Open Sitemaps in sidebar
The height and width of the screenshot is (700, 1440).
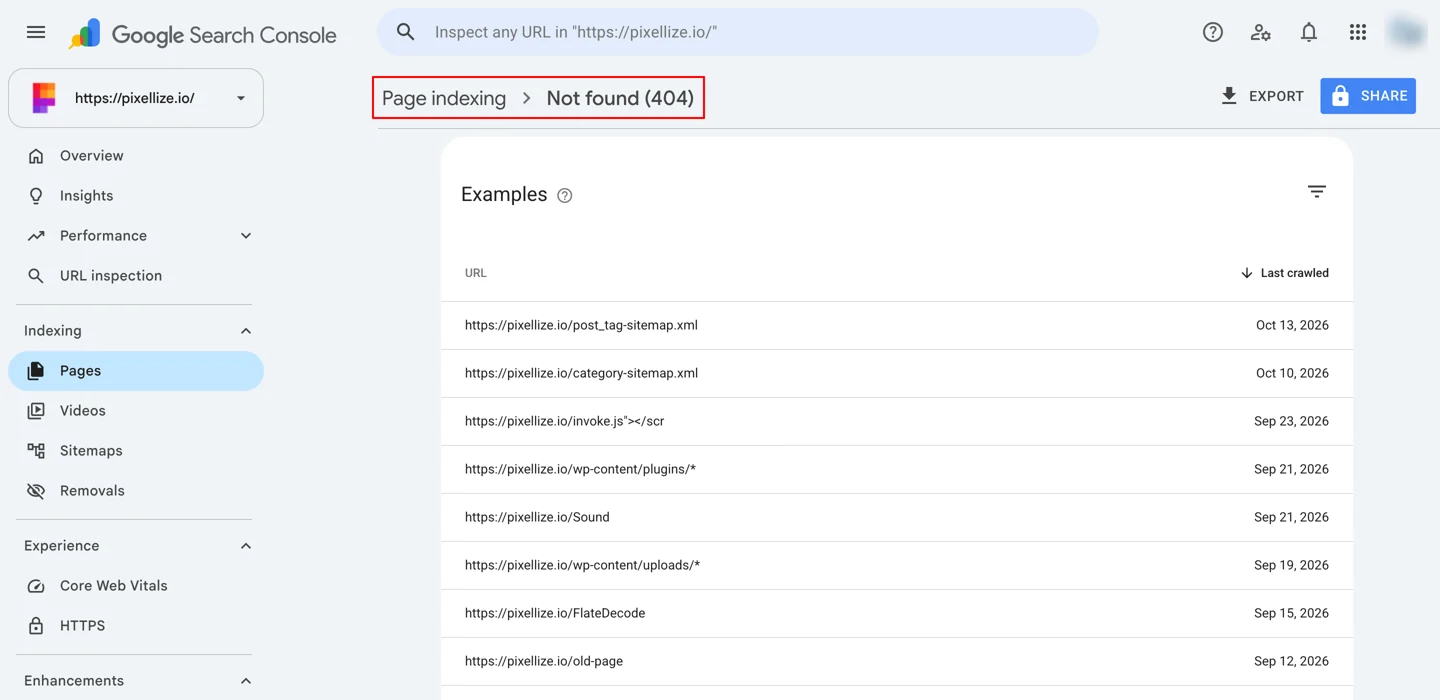tap(136, 451)
